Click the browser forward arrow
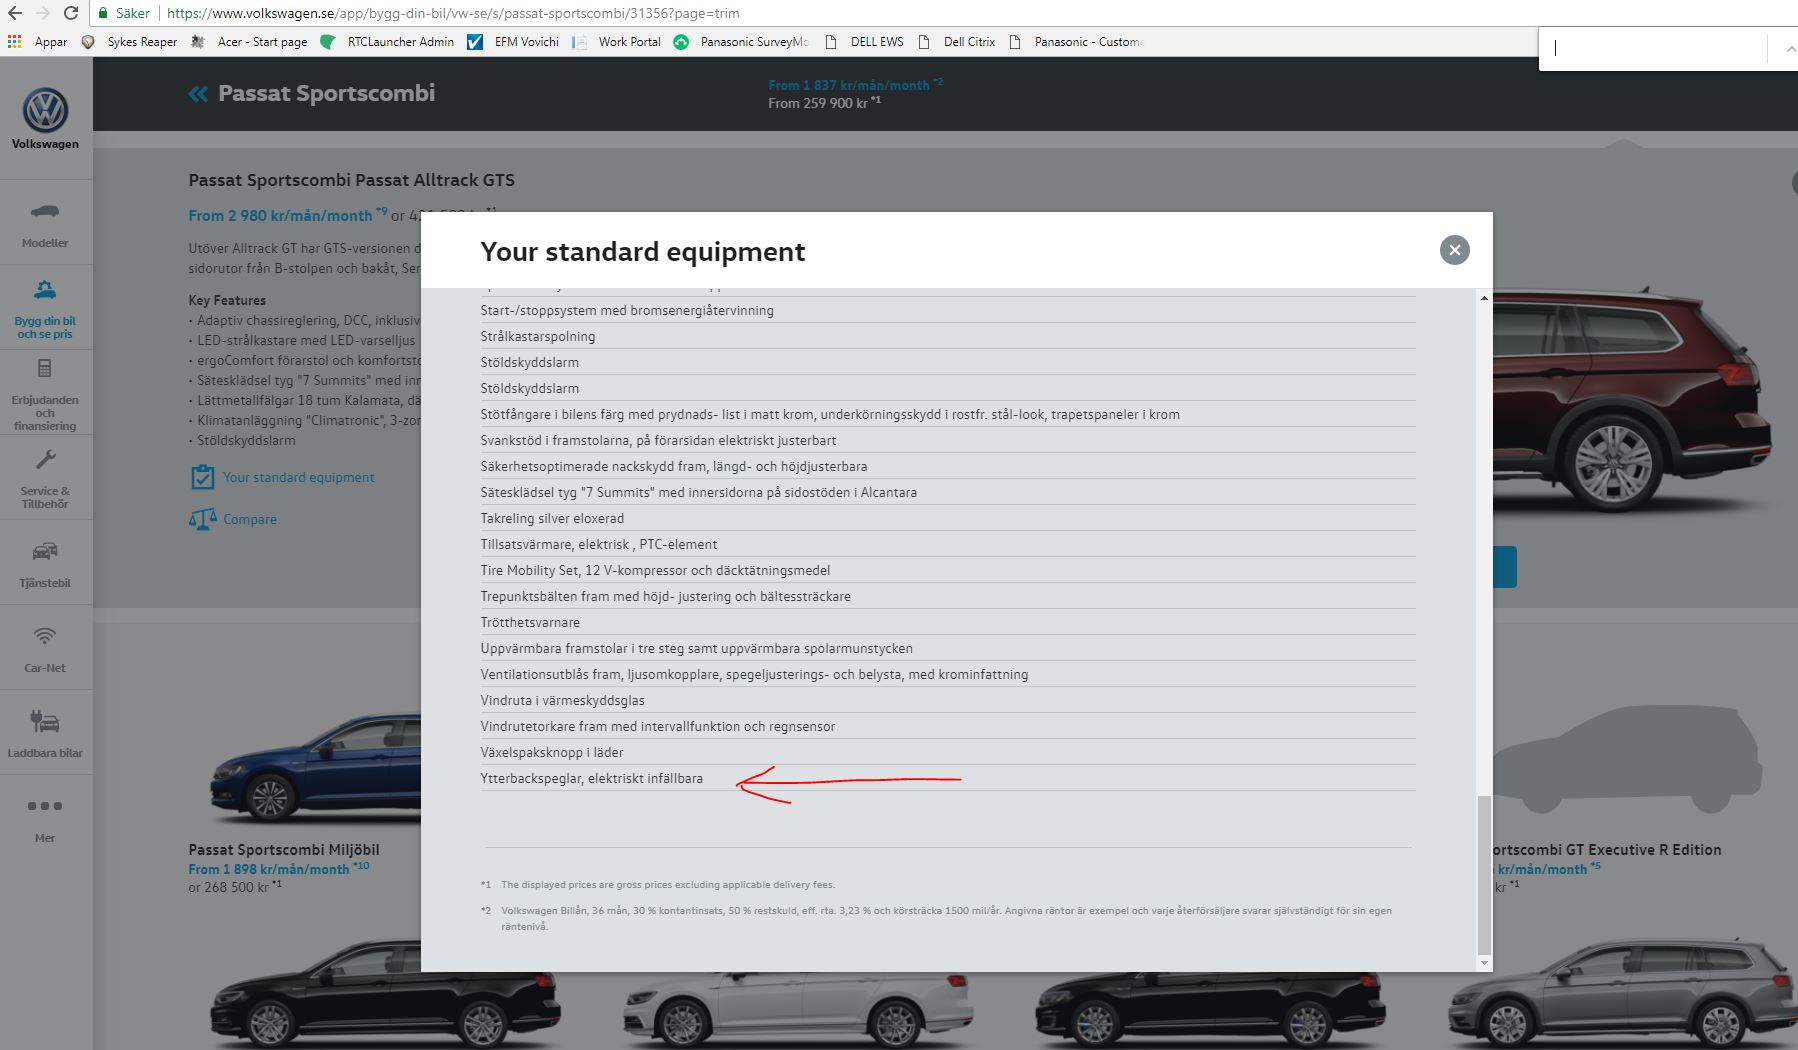 [43, 13]
